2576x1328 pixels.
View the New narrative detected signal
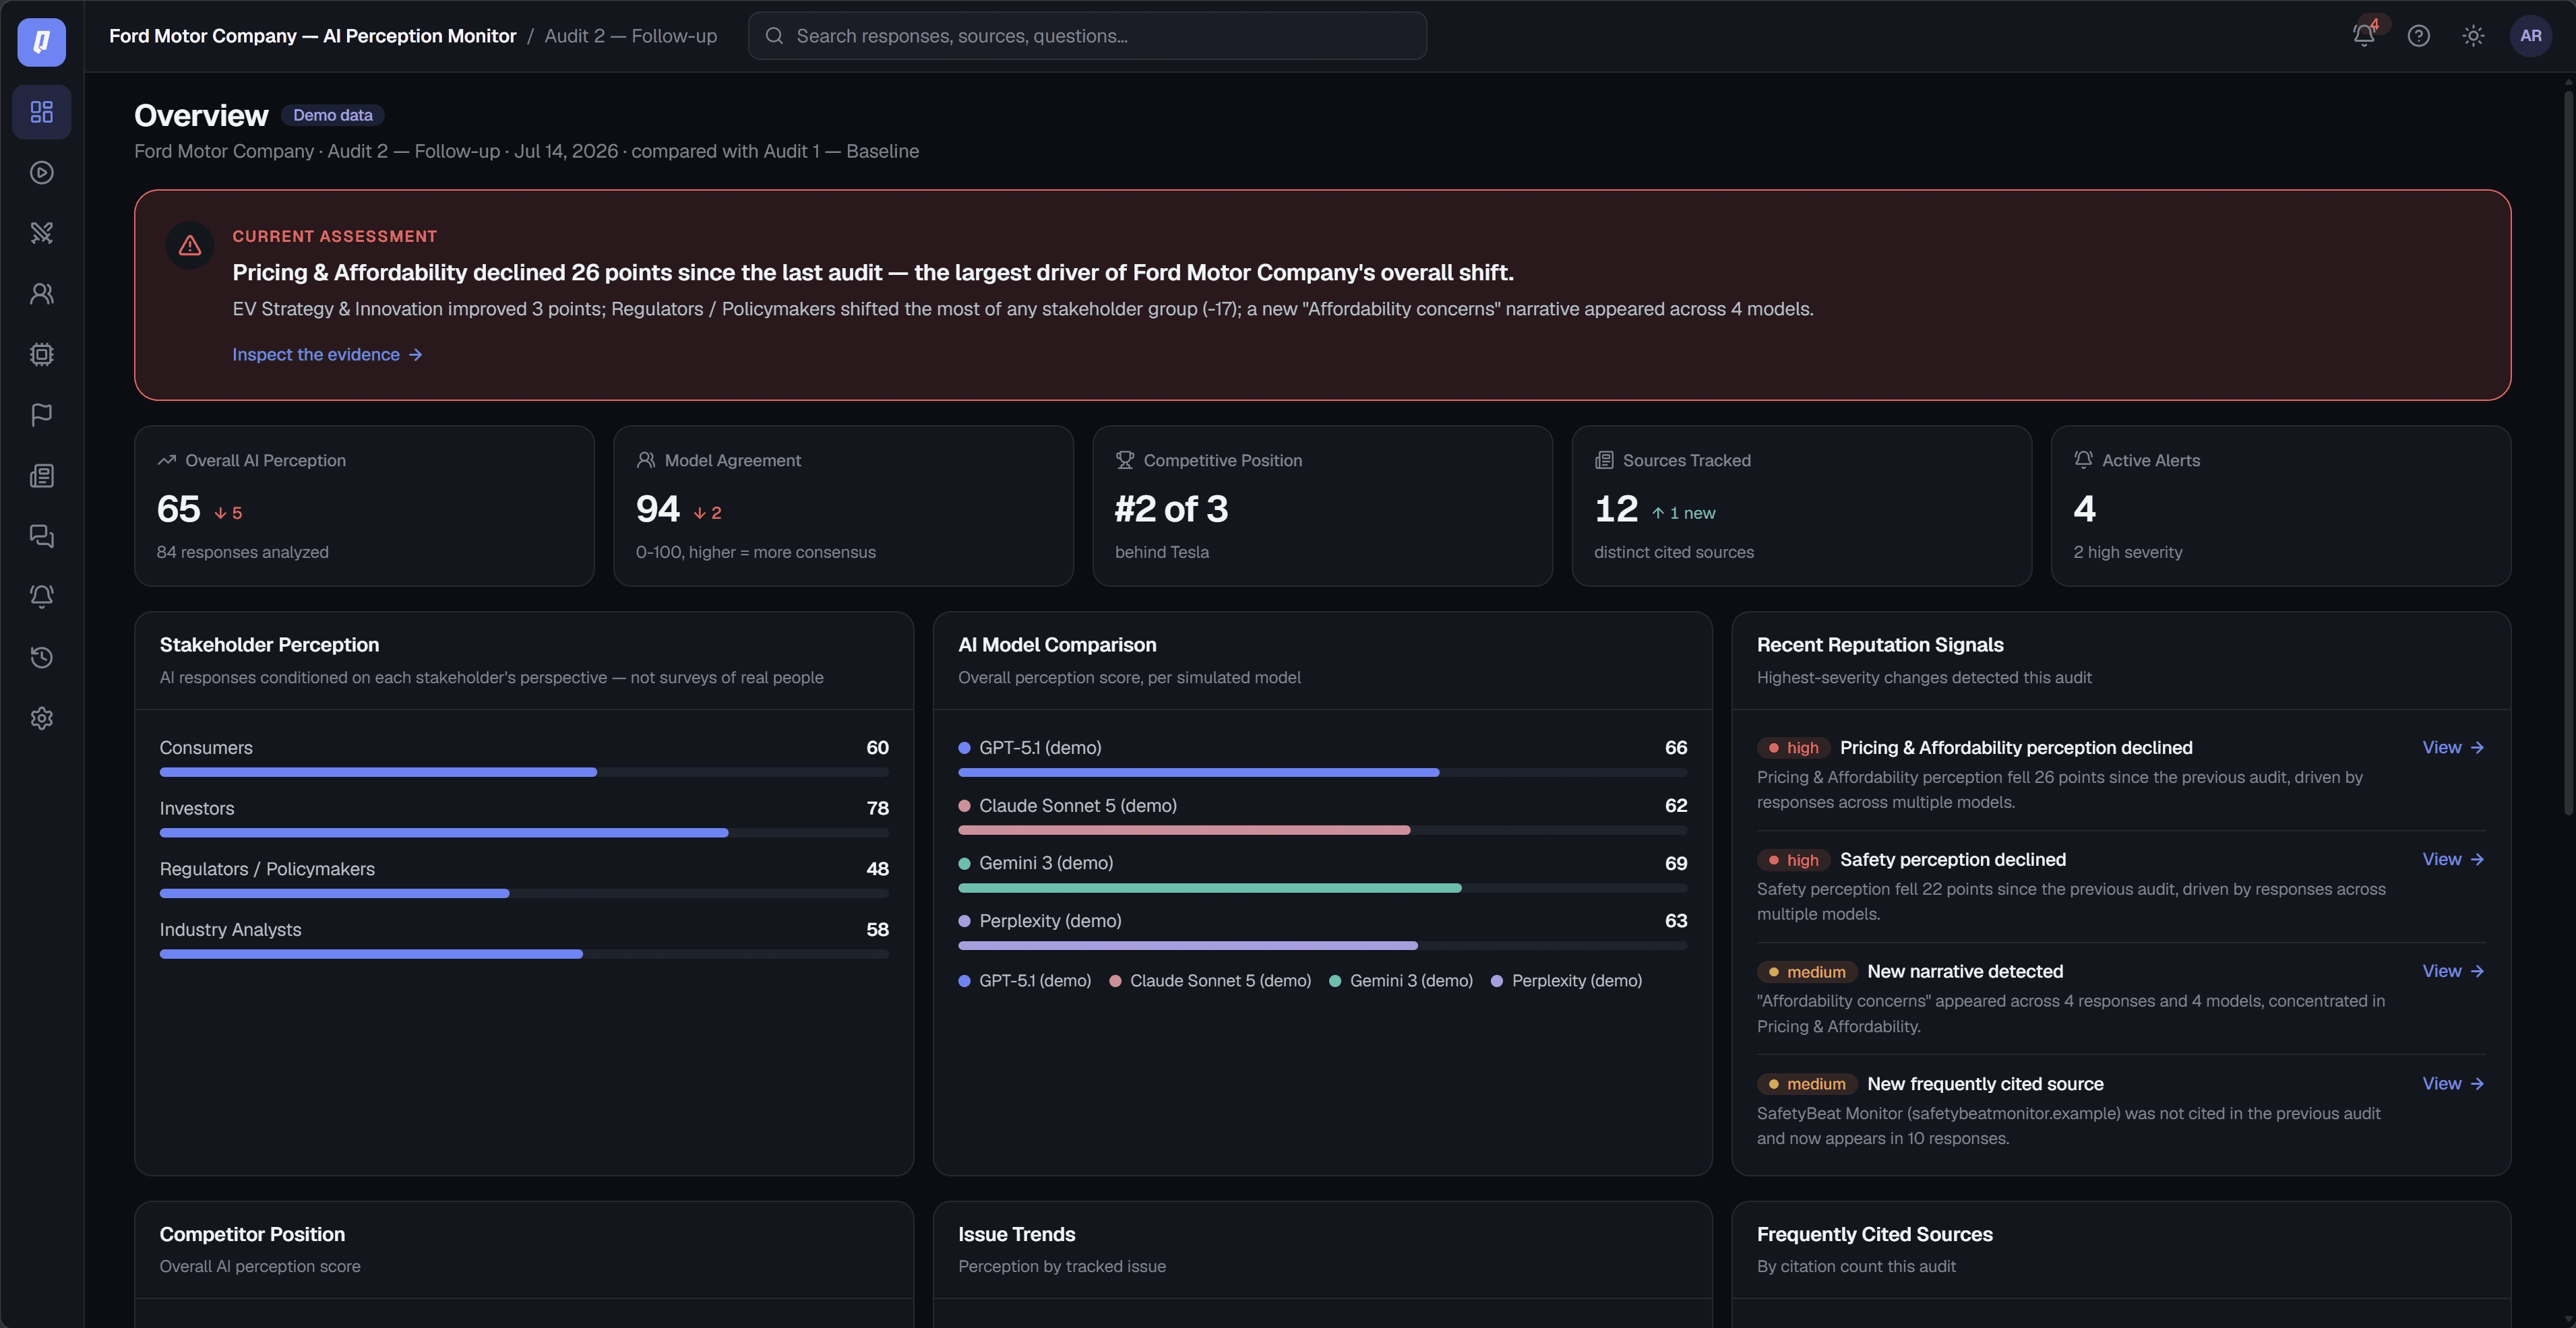[2453, 971]
